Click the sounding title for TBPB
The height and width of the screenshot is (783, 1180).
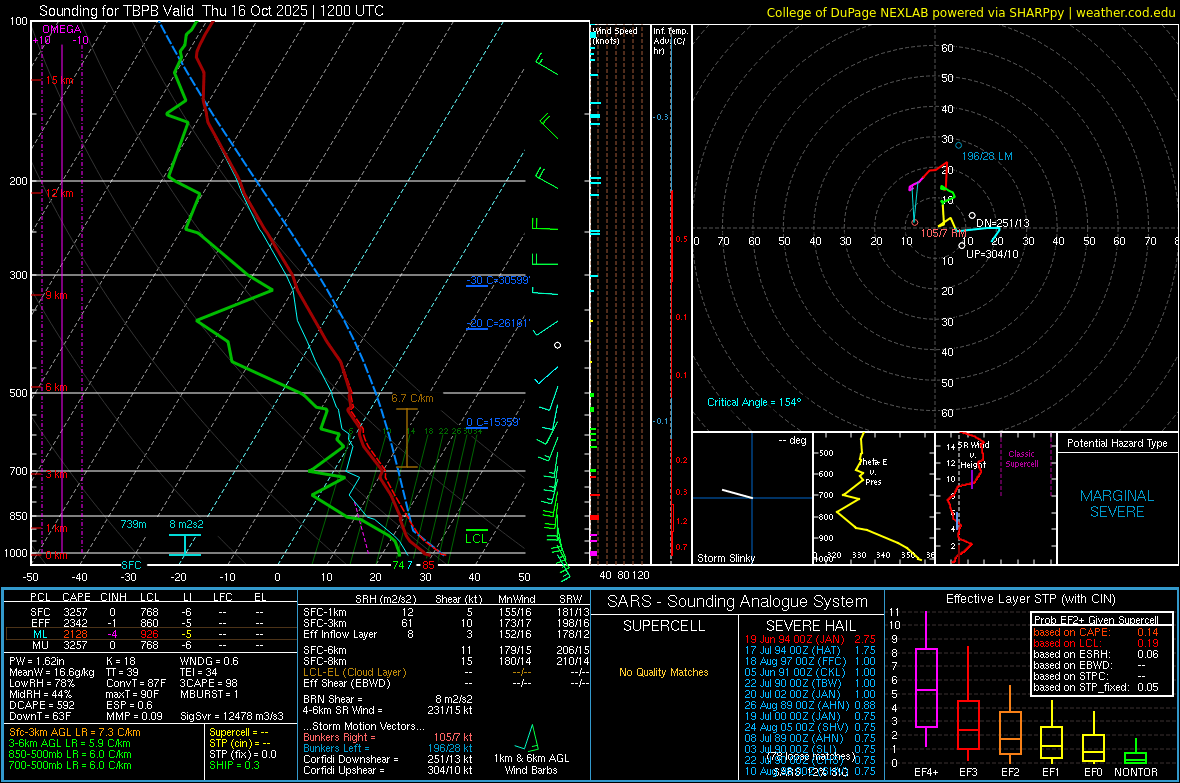(211, 11)
